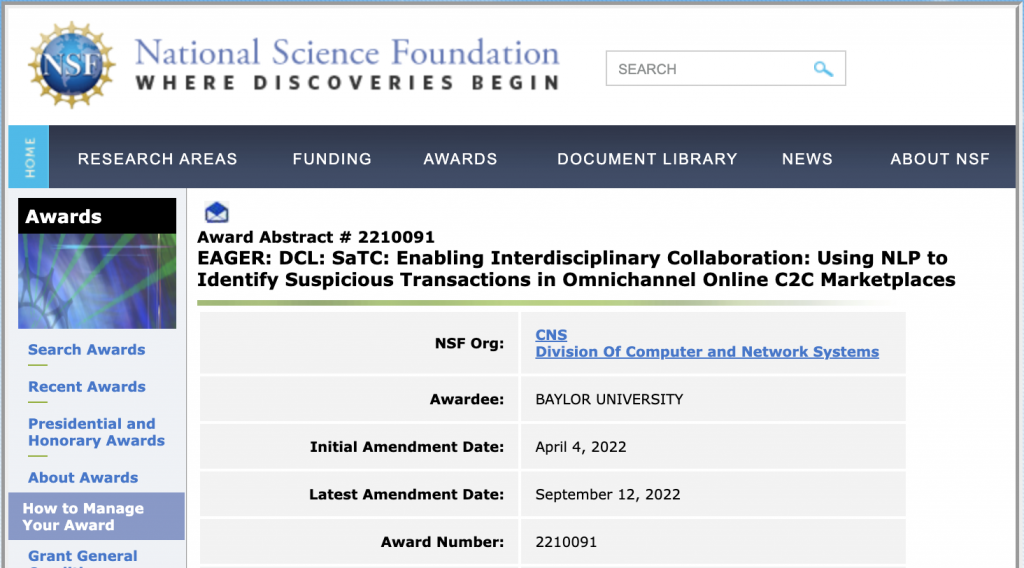
Task: Click the Search Awards sidebar link
Action: [86, 350]
